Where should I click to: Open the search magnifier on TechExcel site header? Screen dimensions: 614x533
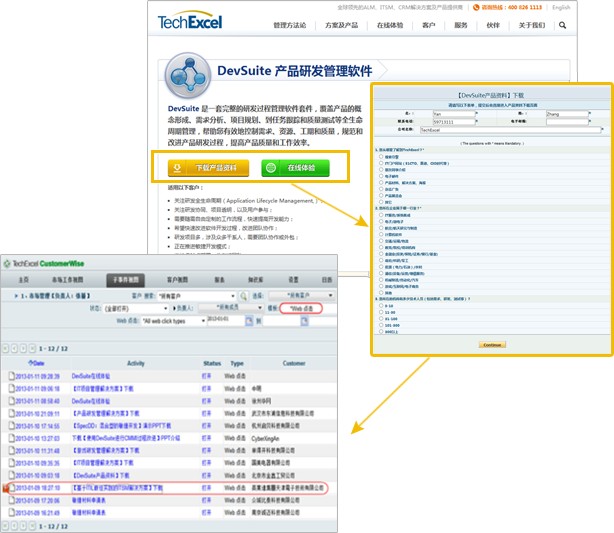[562, 25]
